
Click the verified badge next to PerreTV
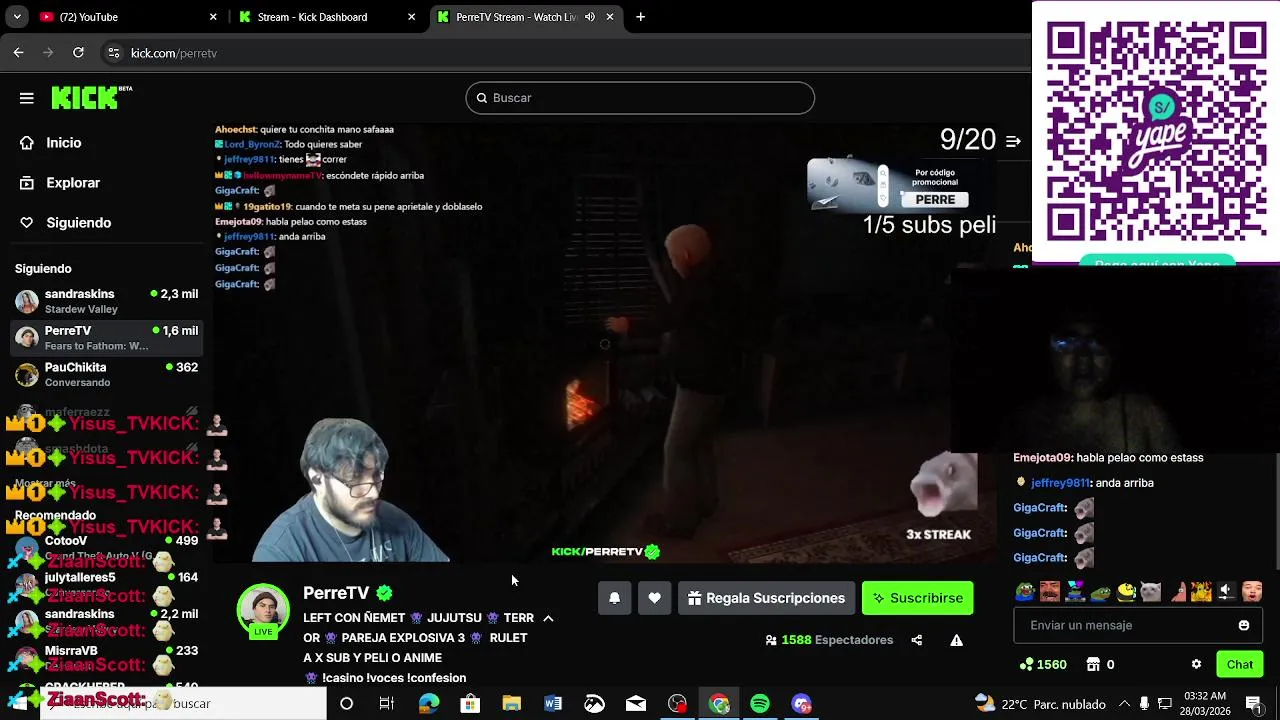click(384, 593)
